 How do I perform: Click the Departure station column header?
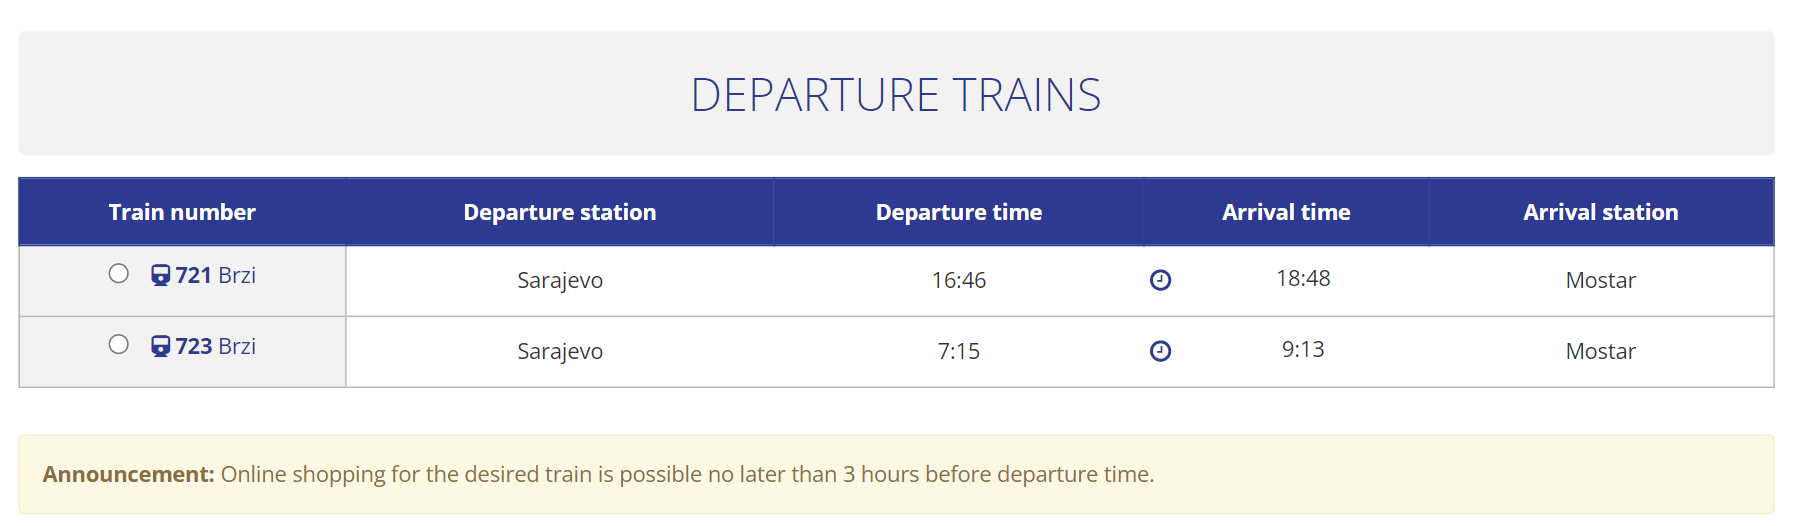559,212
